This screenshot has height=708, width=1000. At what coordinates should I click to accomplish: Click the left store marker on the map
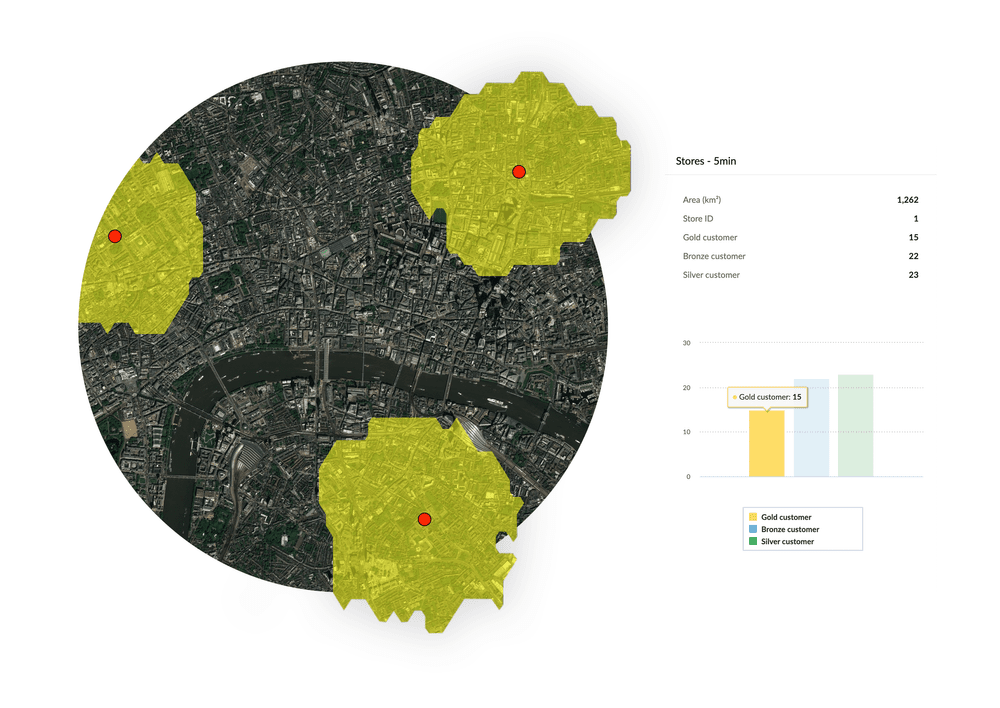(116, 236)
